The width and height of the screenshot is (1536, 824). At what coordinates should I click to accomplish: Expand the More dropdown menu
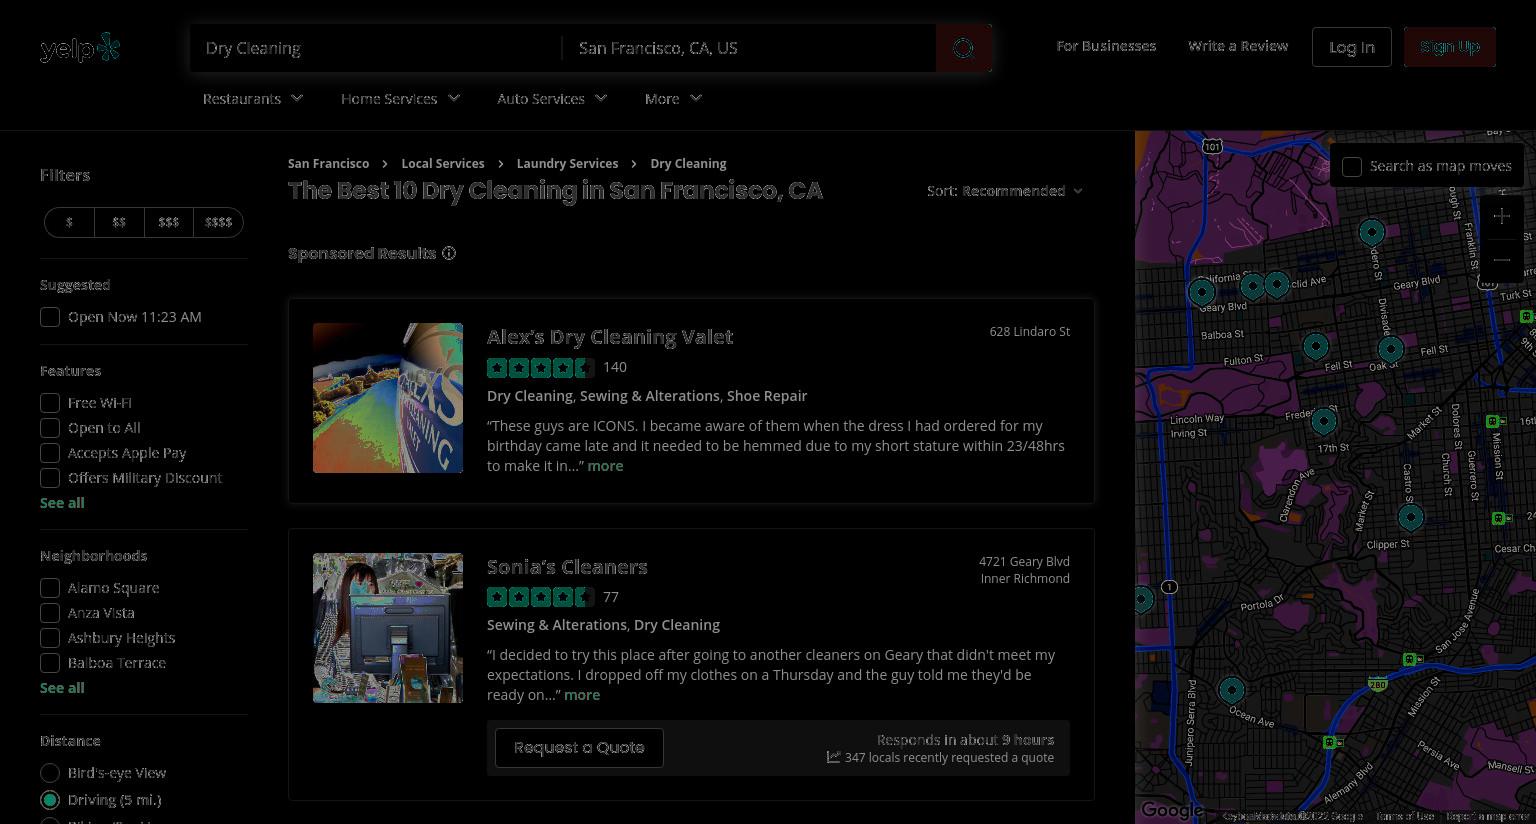673,99
